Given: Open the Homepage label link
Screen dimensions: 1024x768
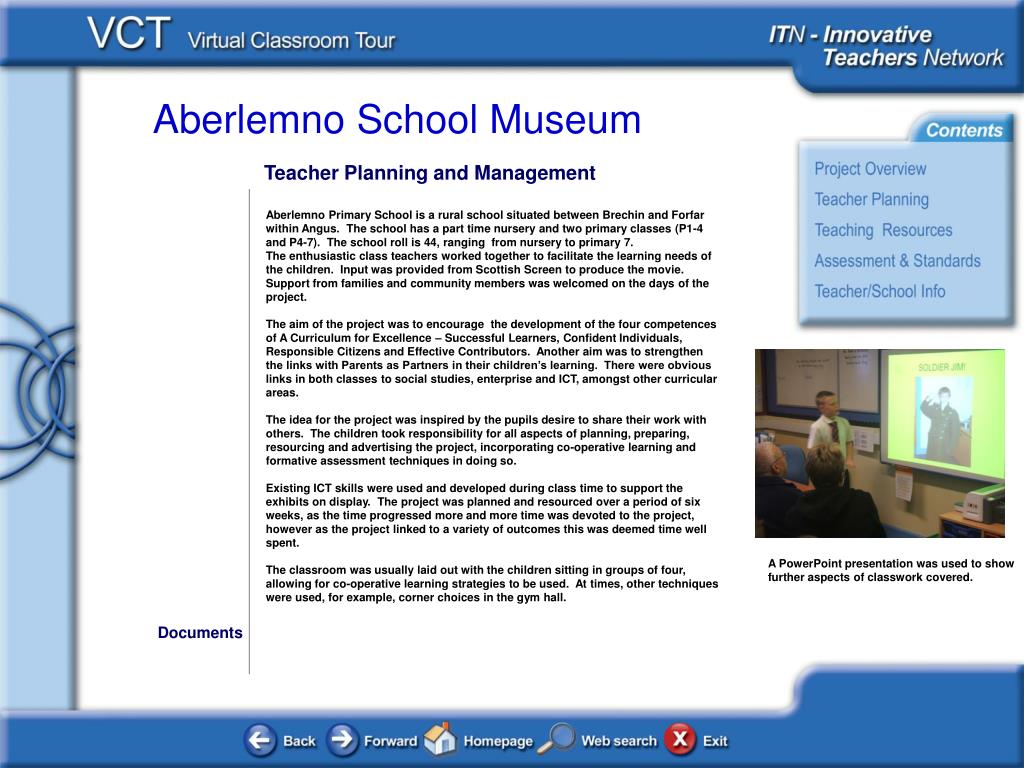Looking at the screenshot, I should [x=498, y=742].
